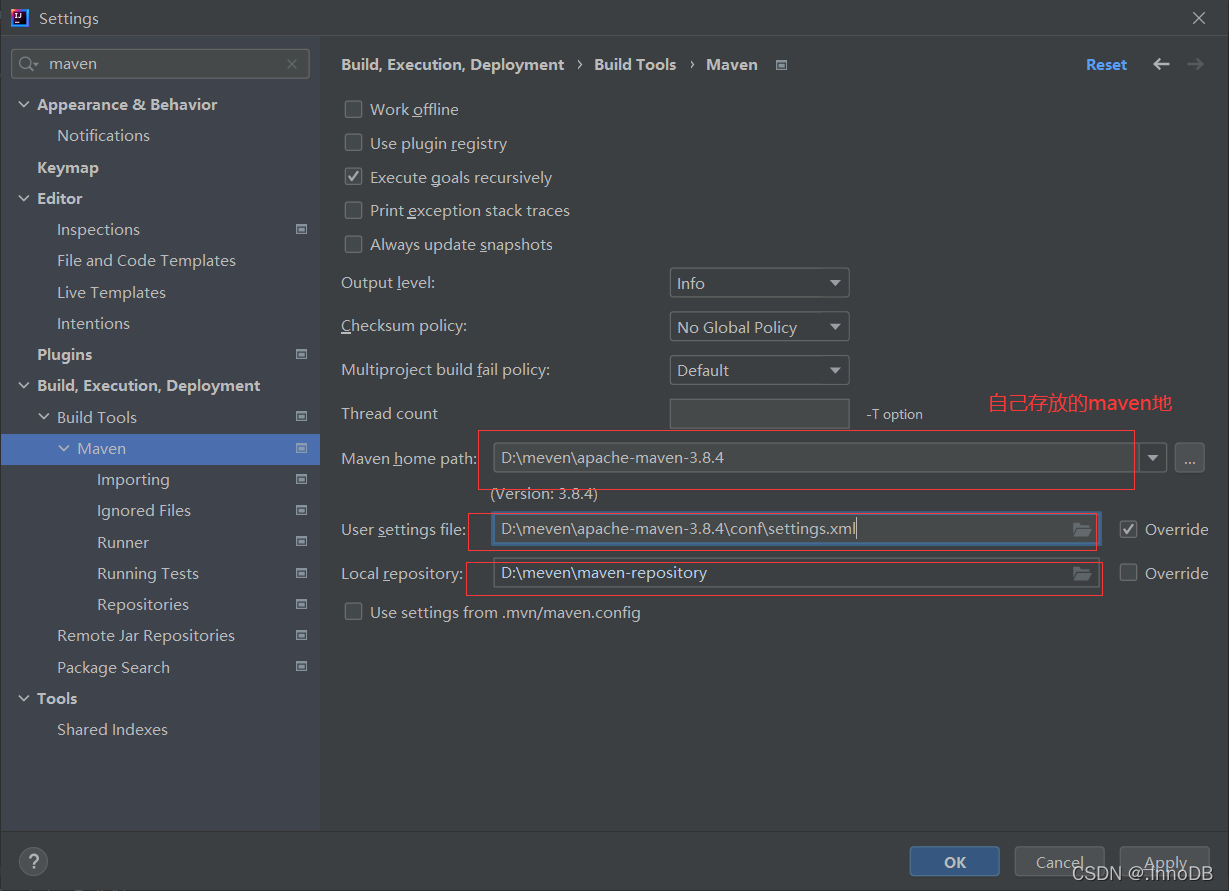Click the project-level icon next to Running Tests
This screenshot has width=1229, height=891.
[302, 573]
